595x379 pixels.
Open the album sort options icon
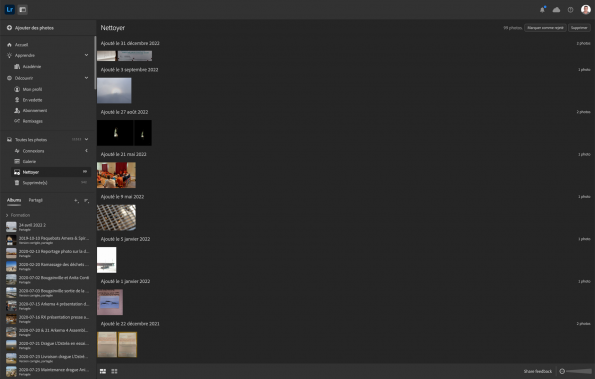tap(87, 200)
